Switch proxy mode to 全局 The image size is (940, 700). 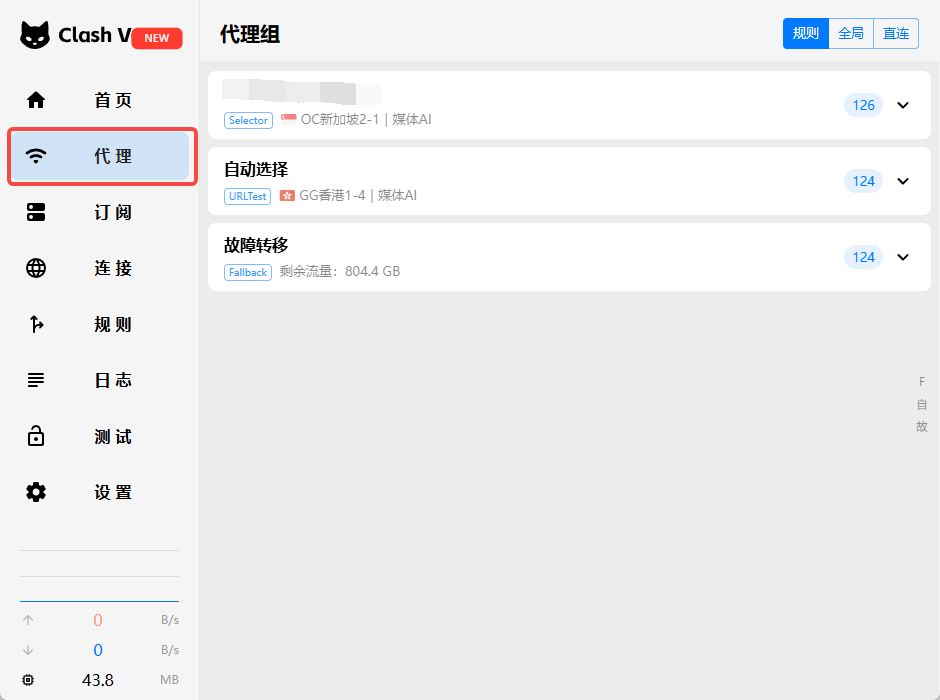tap(851, 33)
